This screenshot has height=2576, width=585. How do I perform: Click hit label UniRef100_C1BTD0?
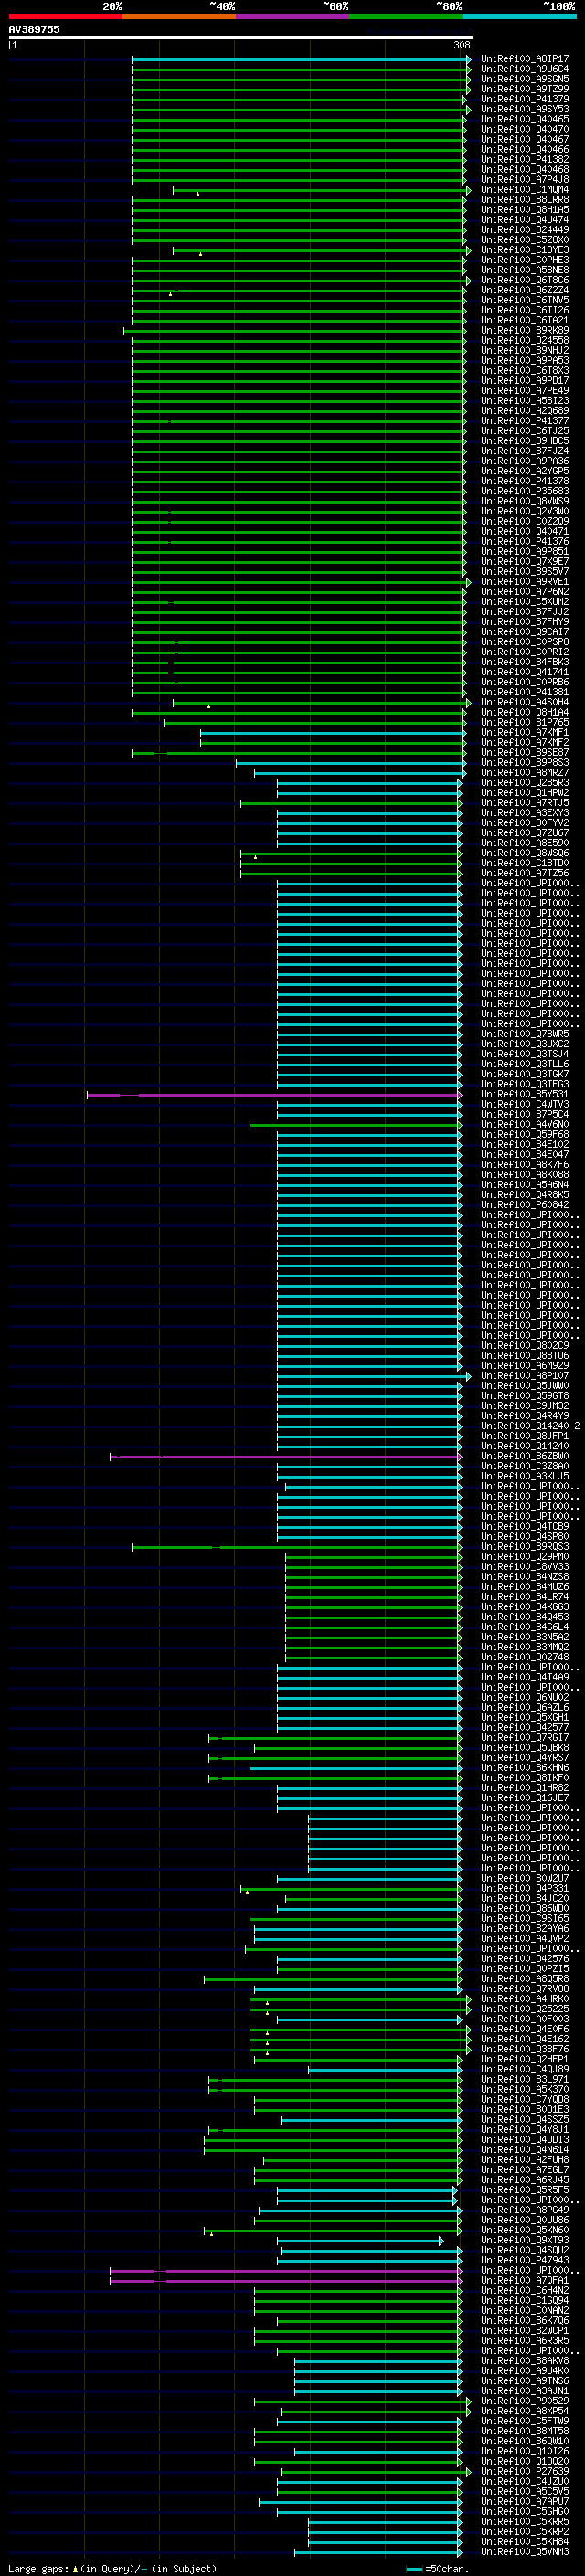tap(525, 863)
